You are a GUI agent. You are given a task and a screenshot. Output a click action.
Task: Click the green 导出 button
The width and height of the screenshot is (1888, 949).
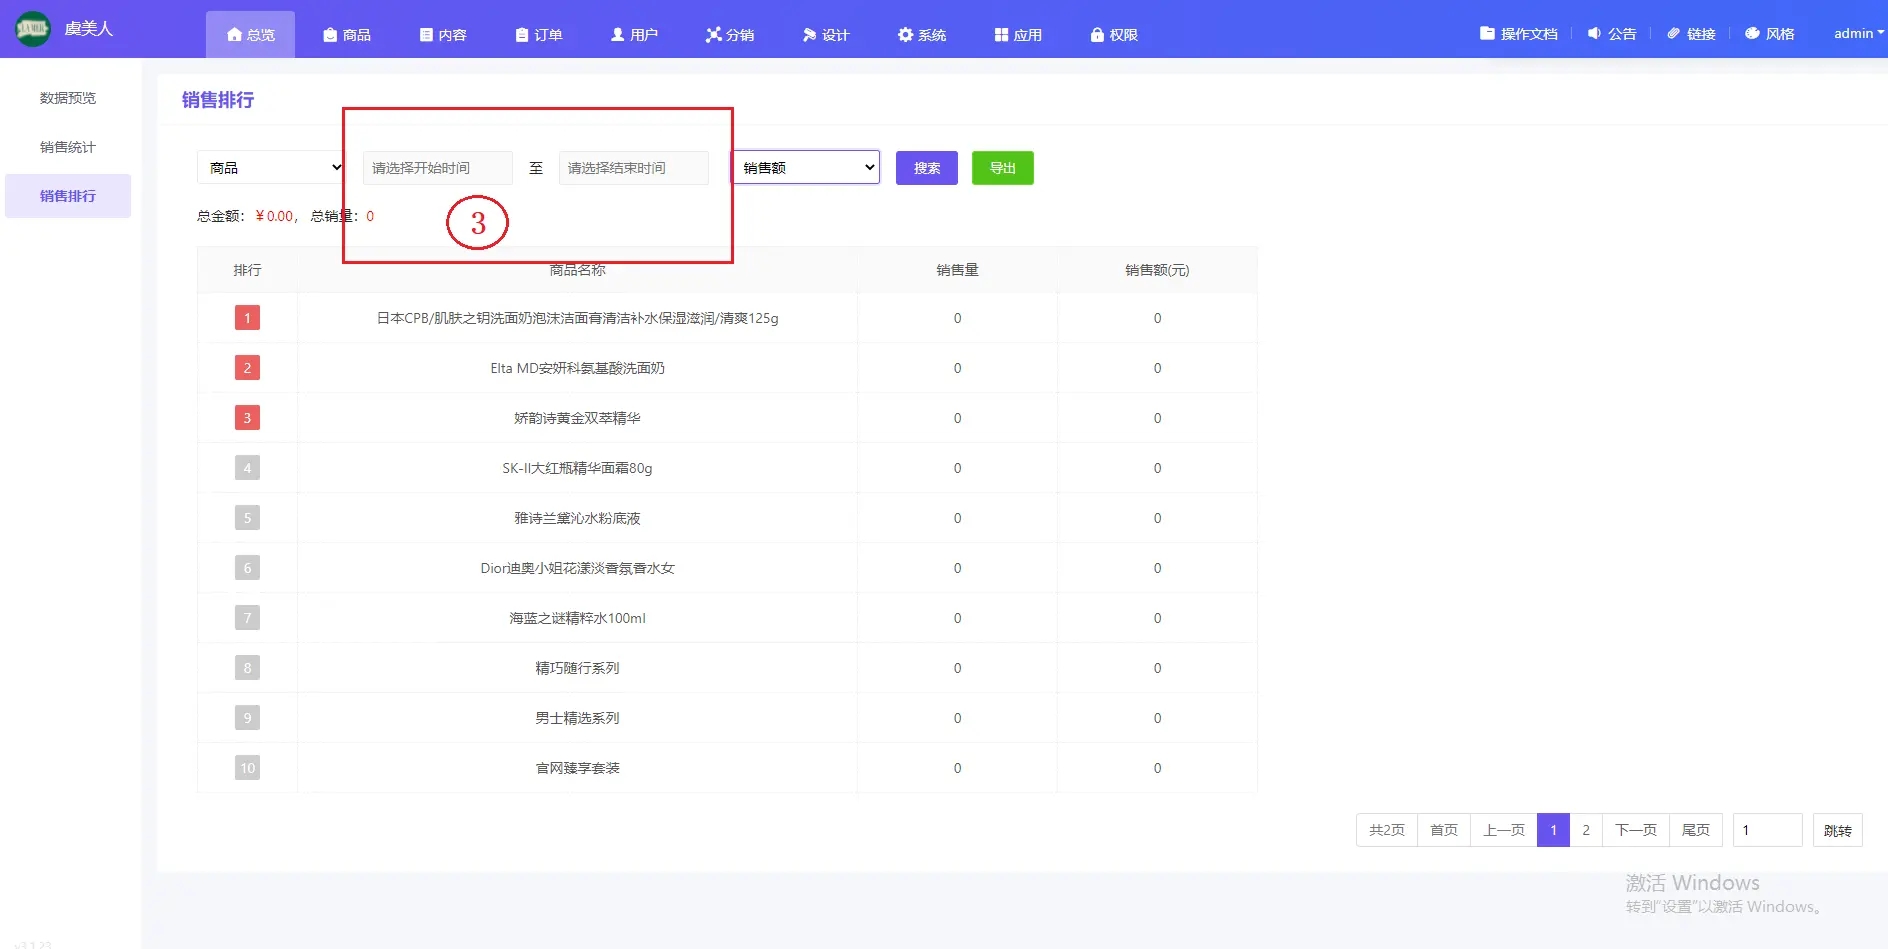(1002, 168)
